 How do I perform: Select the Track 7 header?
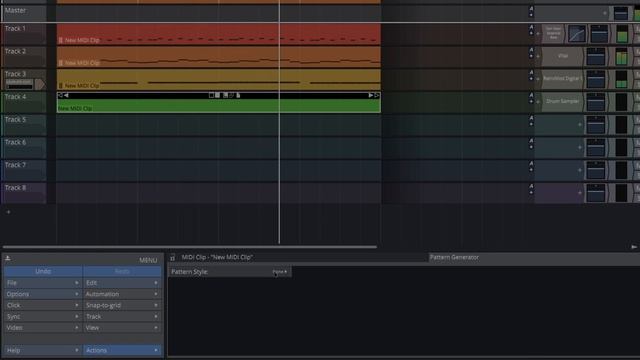click(x=24, y=170)
